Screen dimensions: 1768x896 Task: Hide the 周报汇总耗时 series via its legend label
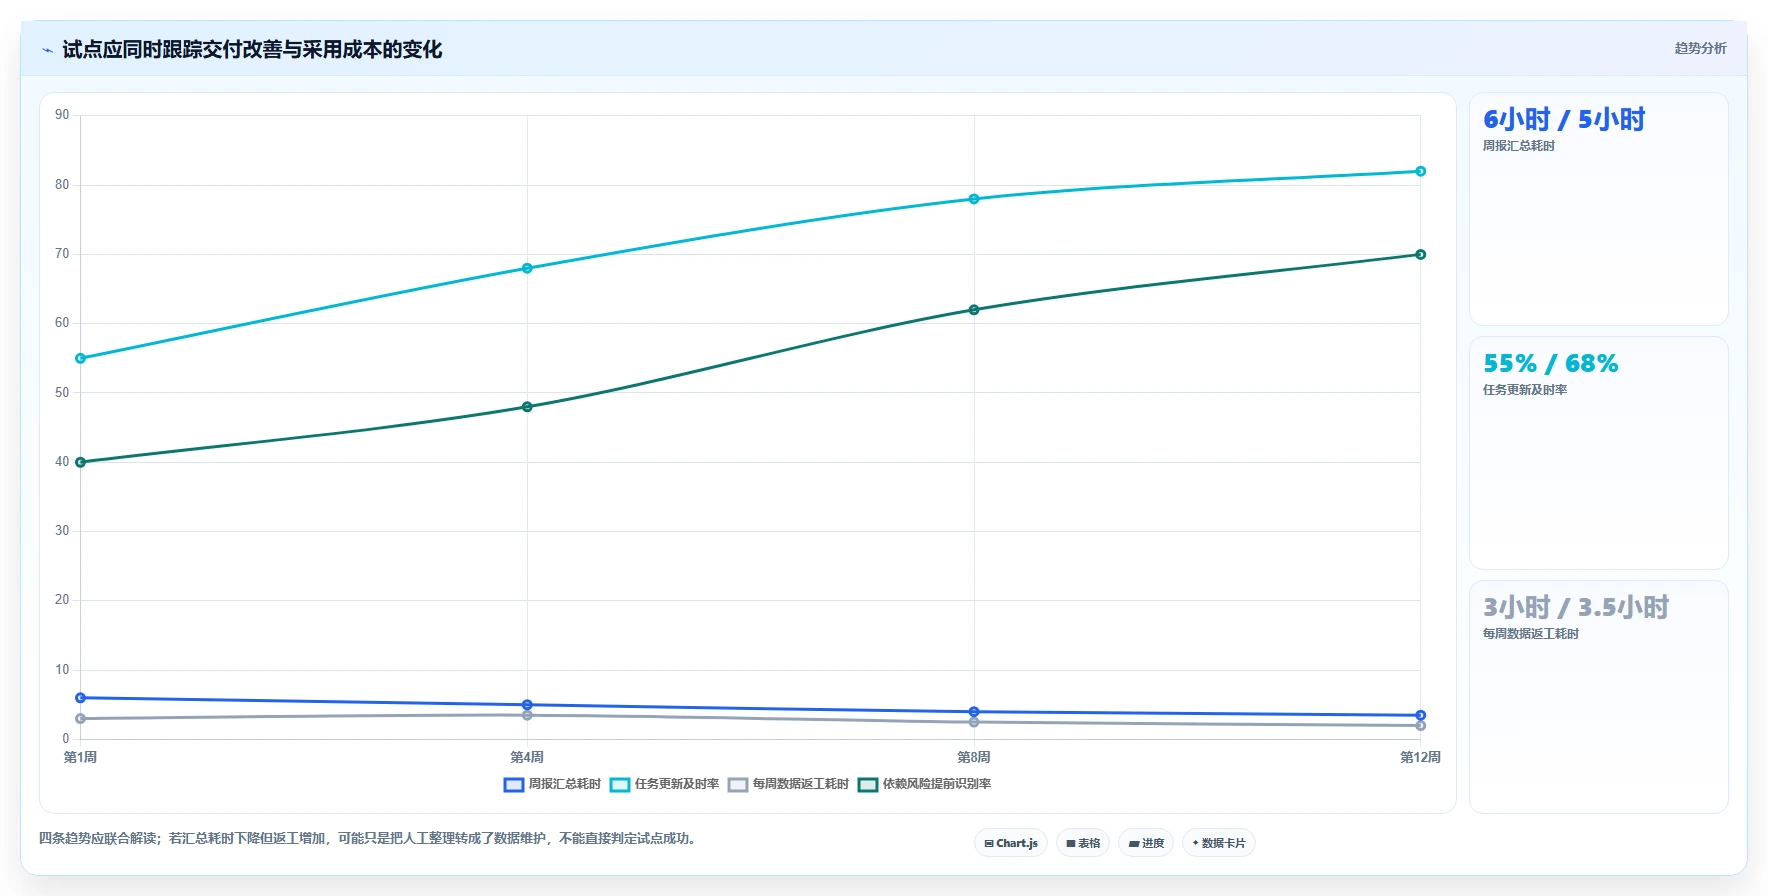pyautogui.click(x=565, y=784)
